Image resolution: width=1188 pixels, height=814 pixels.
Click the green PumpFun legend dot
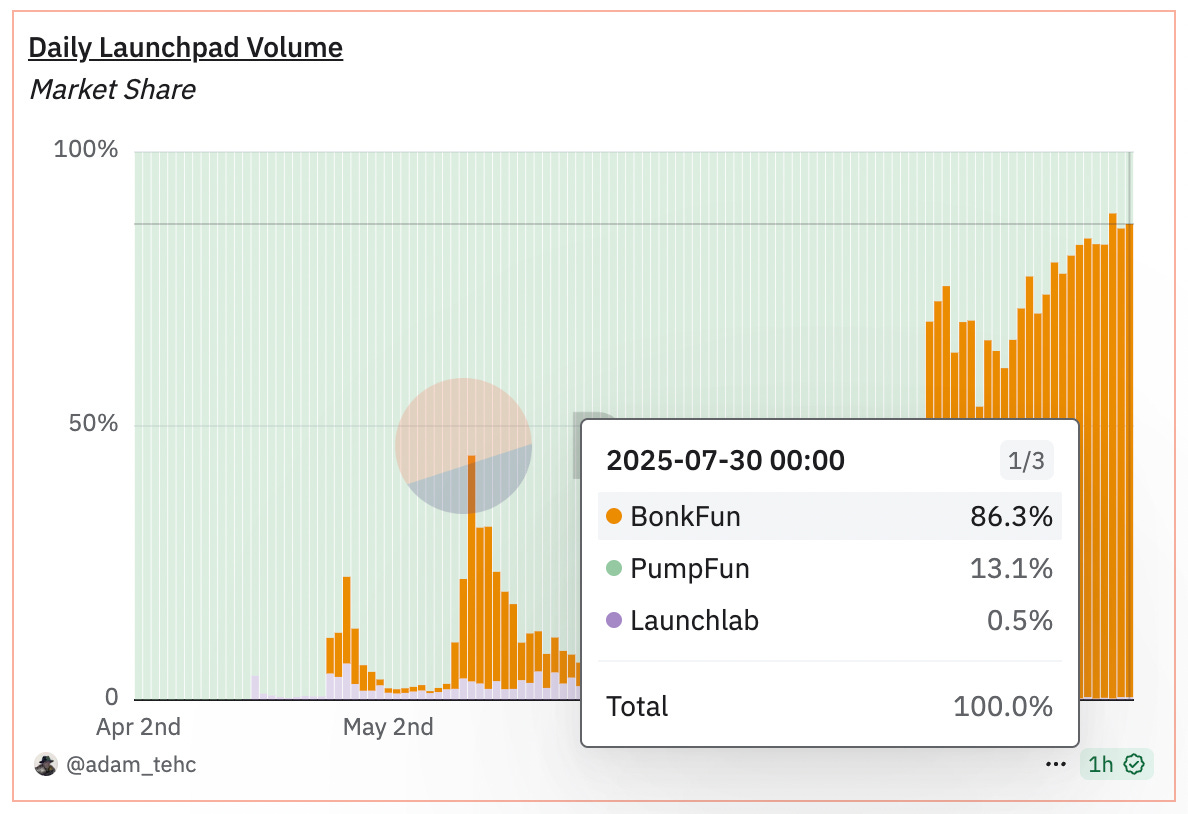614,568
